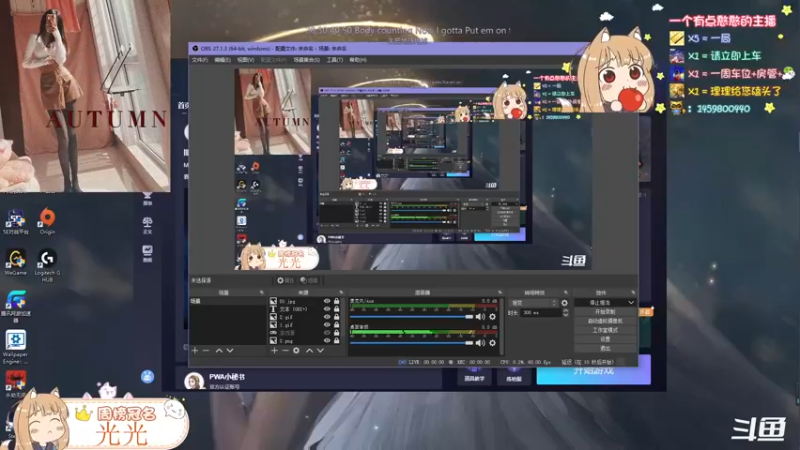Toggle visibility of 文本 (GDI+) source
The image size is (800, 450).
(x=327, y=309)
